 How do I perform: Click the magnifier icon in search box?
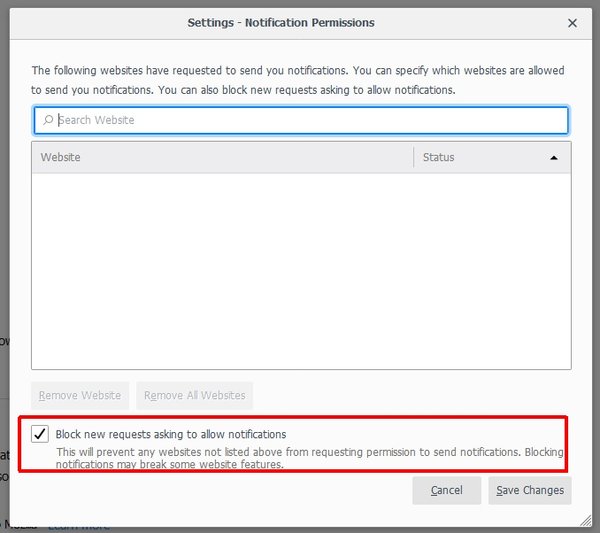(x=48, y=120)
